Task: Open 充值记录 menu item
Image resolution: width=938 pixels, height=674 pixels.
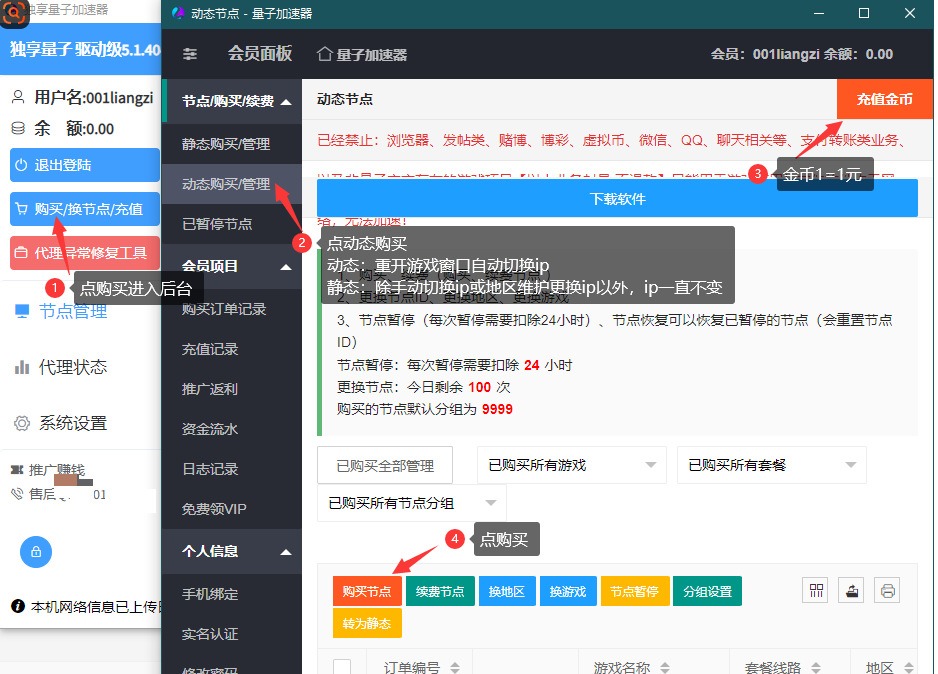Action: pyautogui.click(x=233, y=349)
